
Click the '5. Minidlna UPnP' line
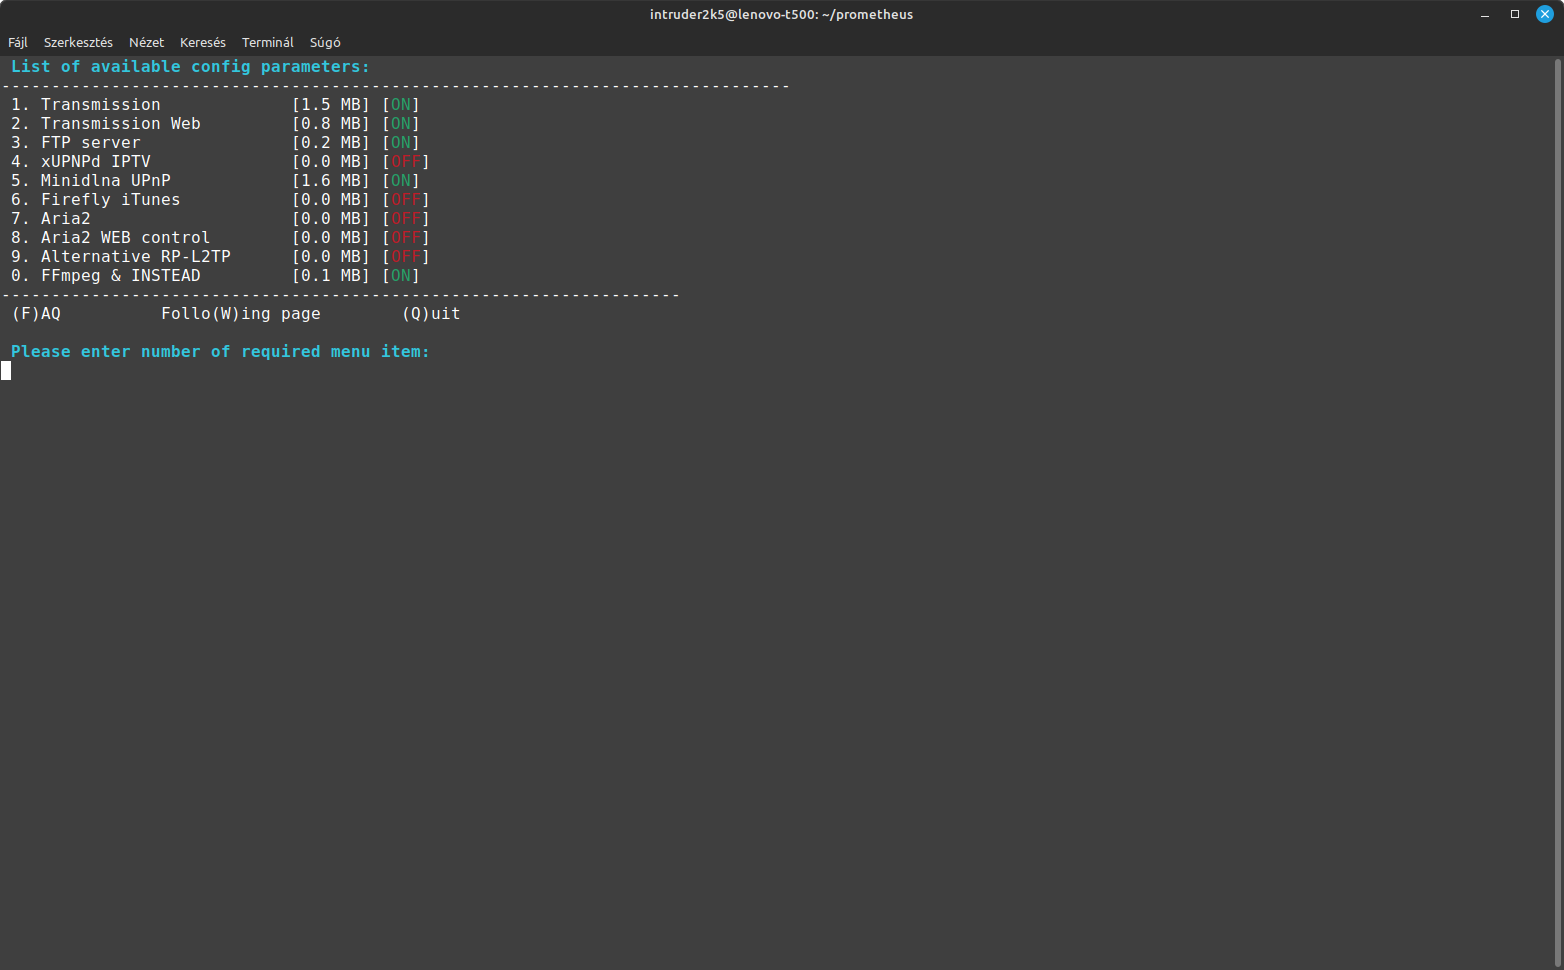tap(215, 181)
